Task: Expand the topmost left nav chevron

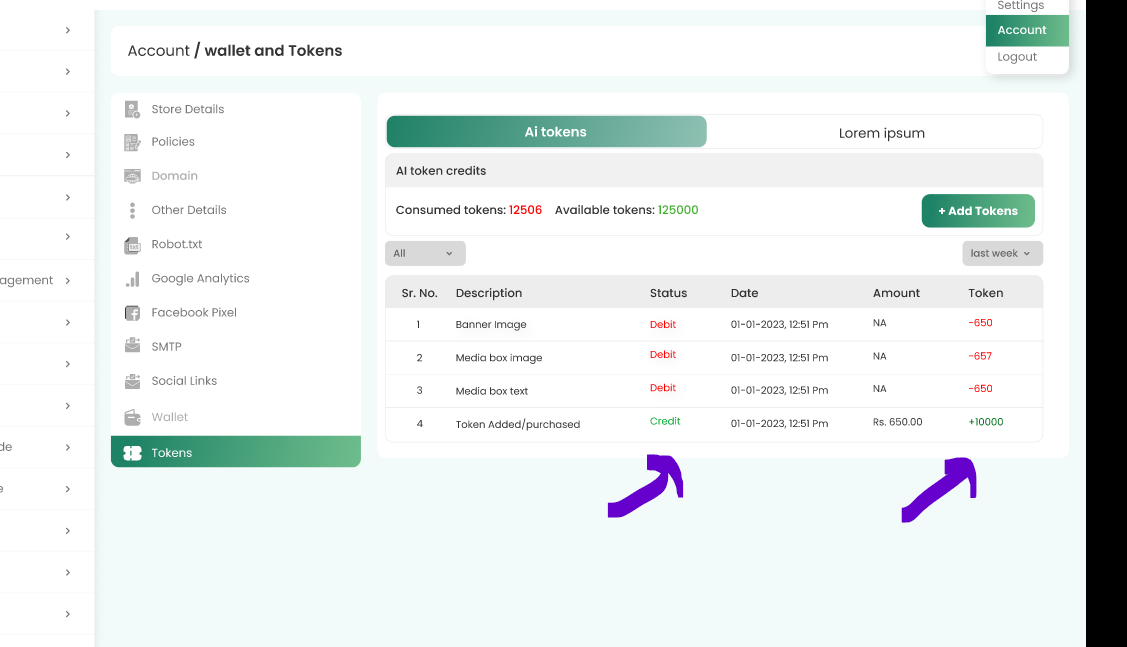Action: click(68, 30)
